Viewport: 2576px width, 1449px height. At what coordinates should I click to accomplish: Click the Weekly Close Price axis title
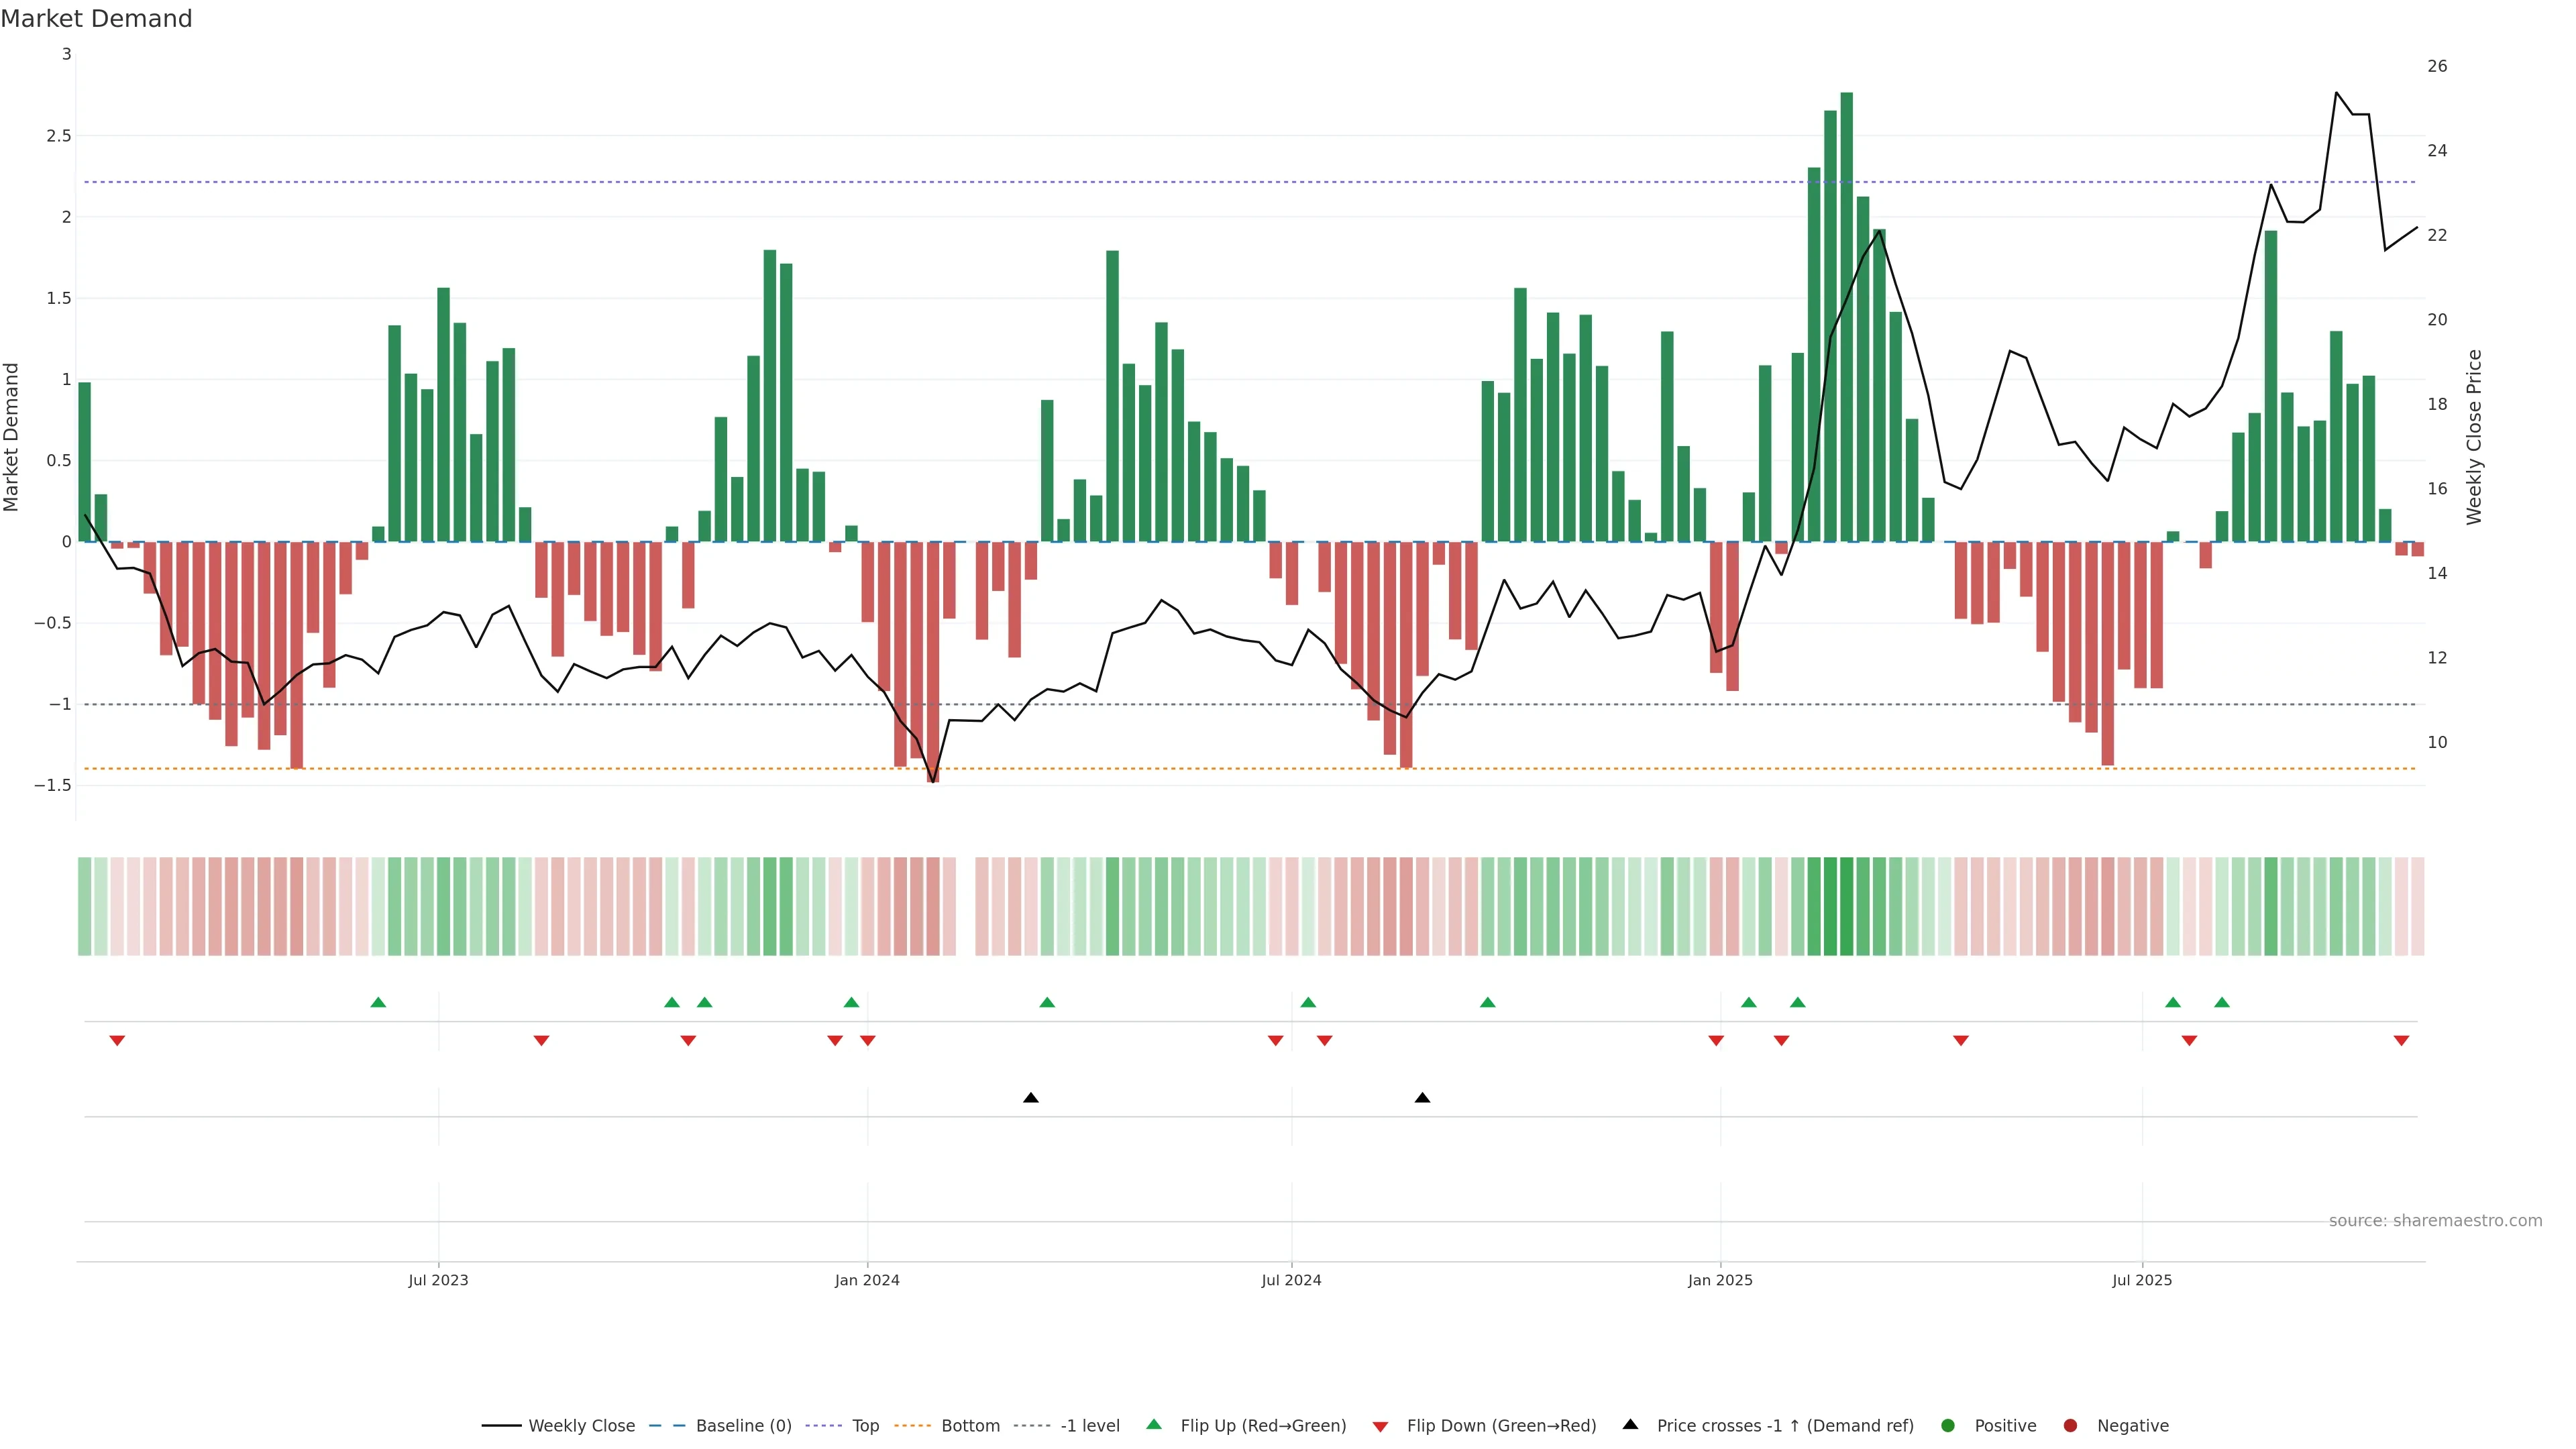click(2474, 437)
